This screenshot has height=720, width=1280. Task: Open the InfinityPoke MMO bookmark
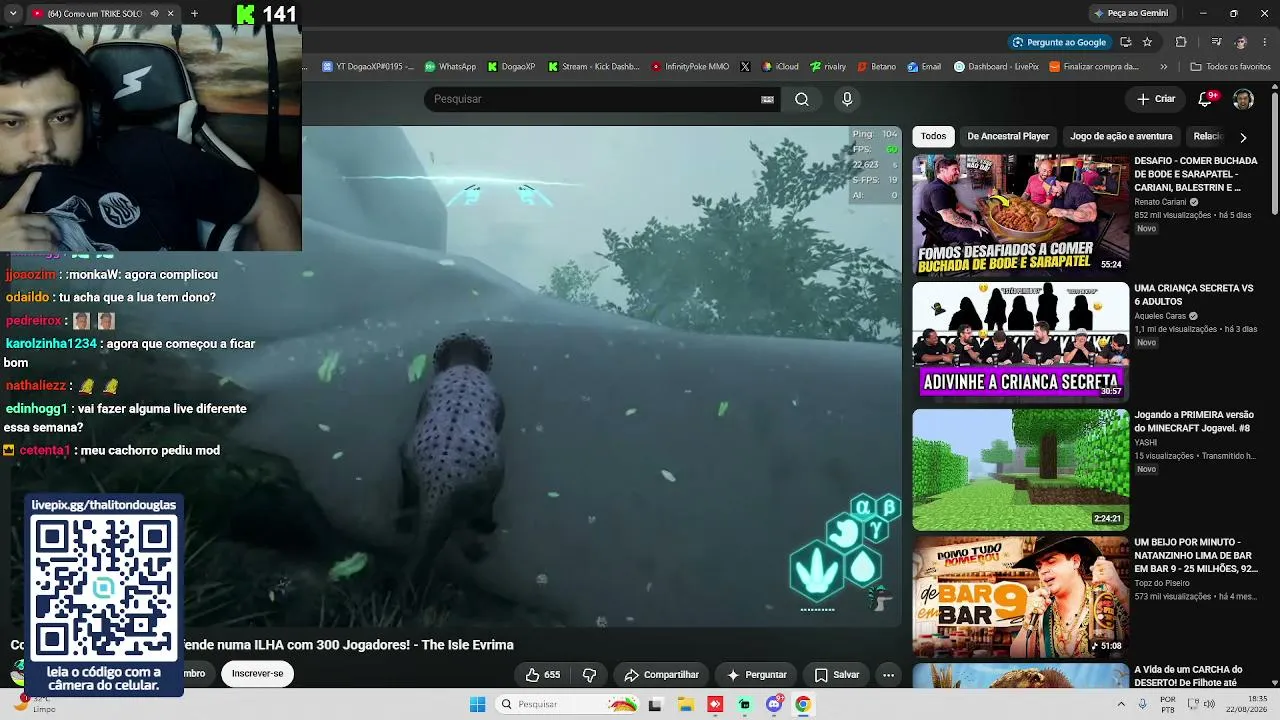(690, 67)
